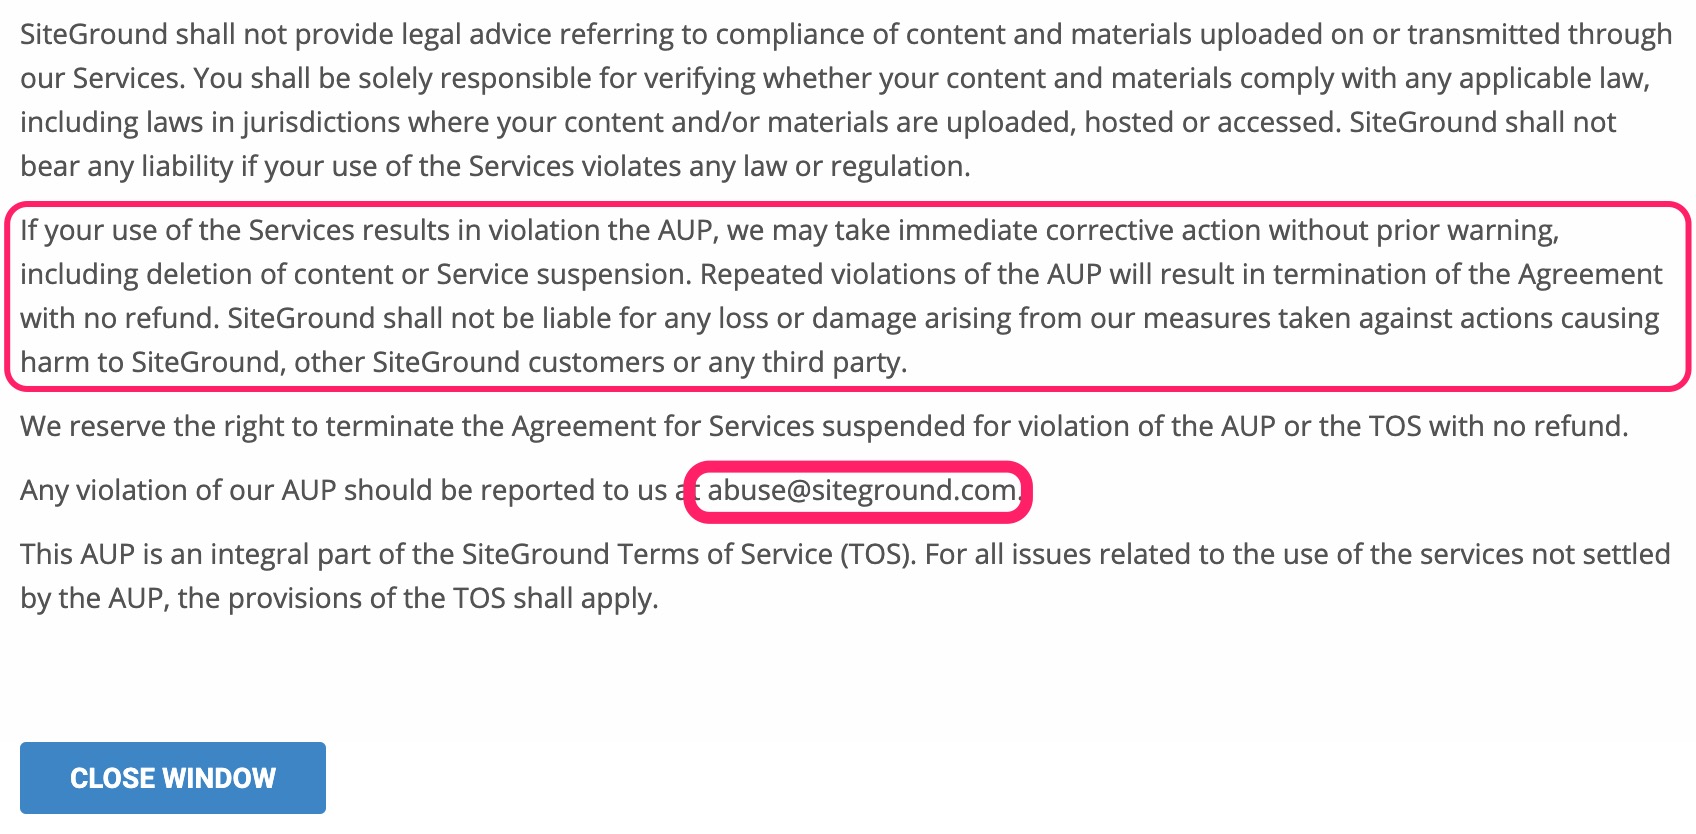The height and width of the screenshot is (834, 1696).
Task: Click the words "jurisdictions where your content"
Action: [399, 123]
